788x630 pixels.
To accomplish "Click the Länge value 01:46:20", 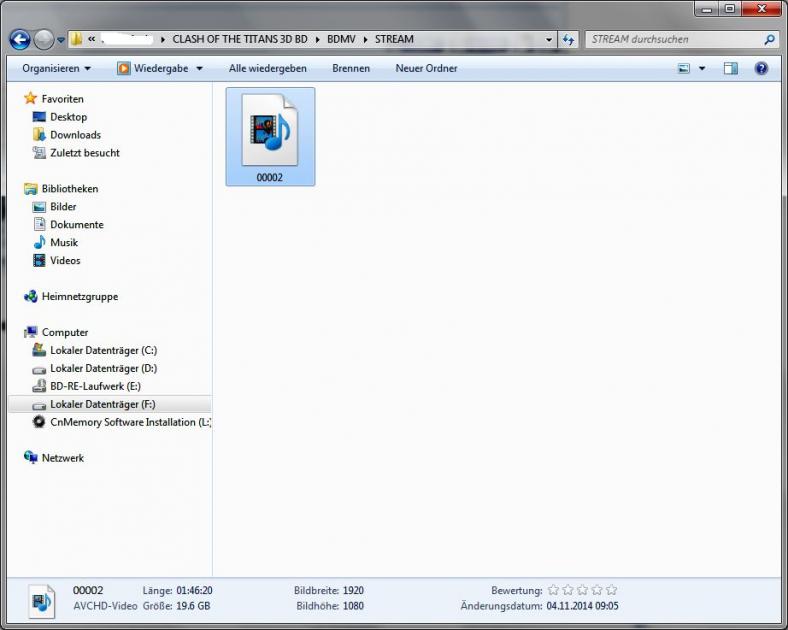I will coord(194,590).
